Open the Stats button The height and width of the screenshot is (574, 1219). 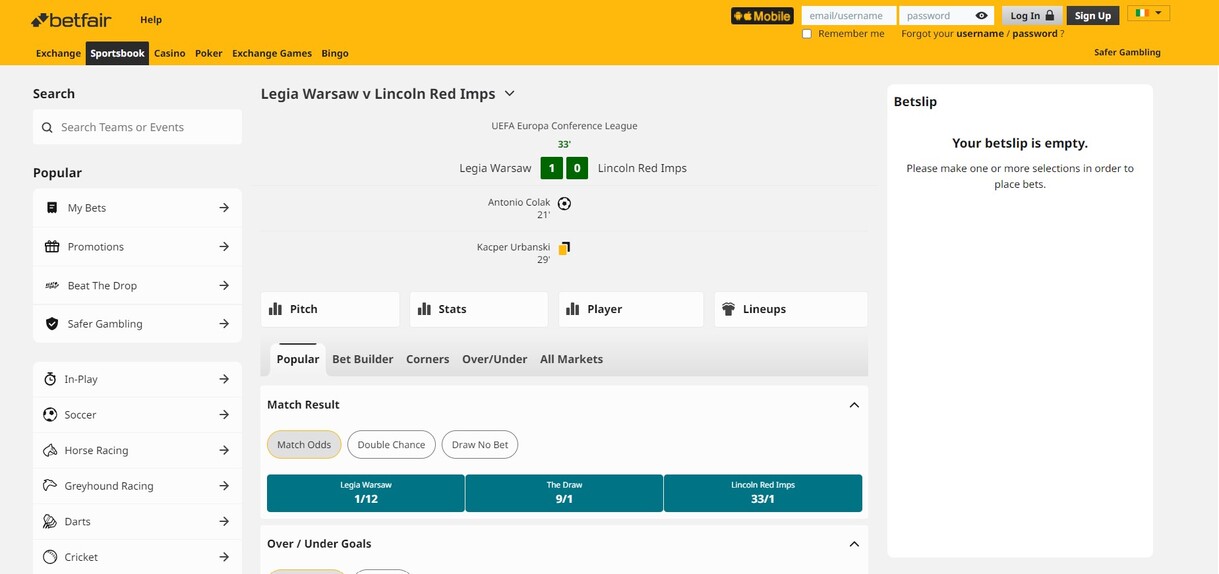[x=479, y=309]
